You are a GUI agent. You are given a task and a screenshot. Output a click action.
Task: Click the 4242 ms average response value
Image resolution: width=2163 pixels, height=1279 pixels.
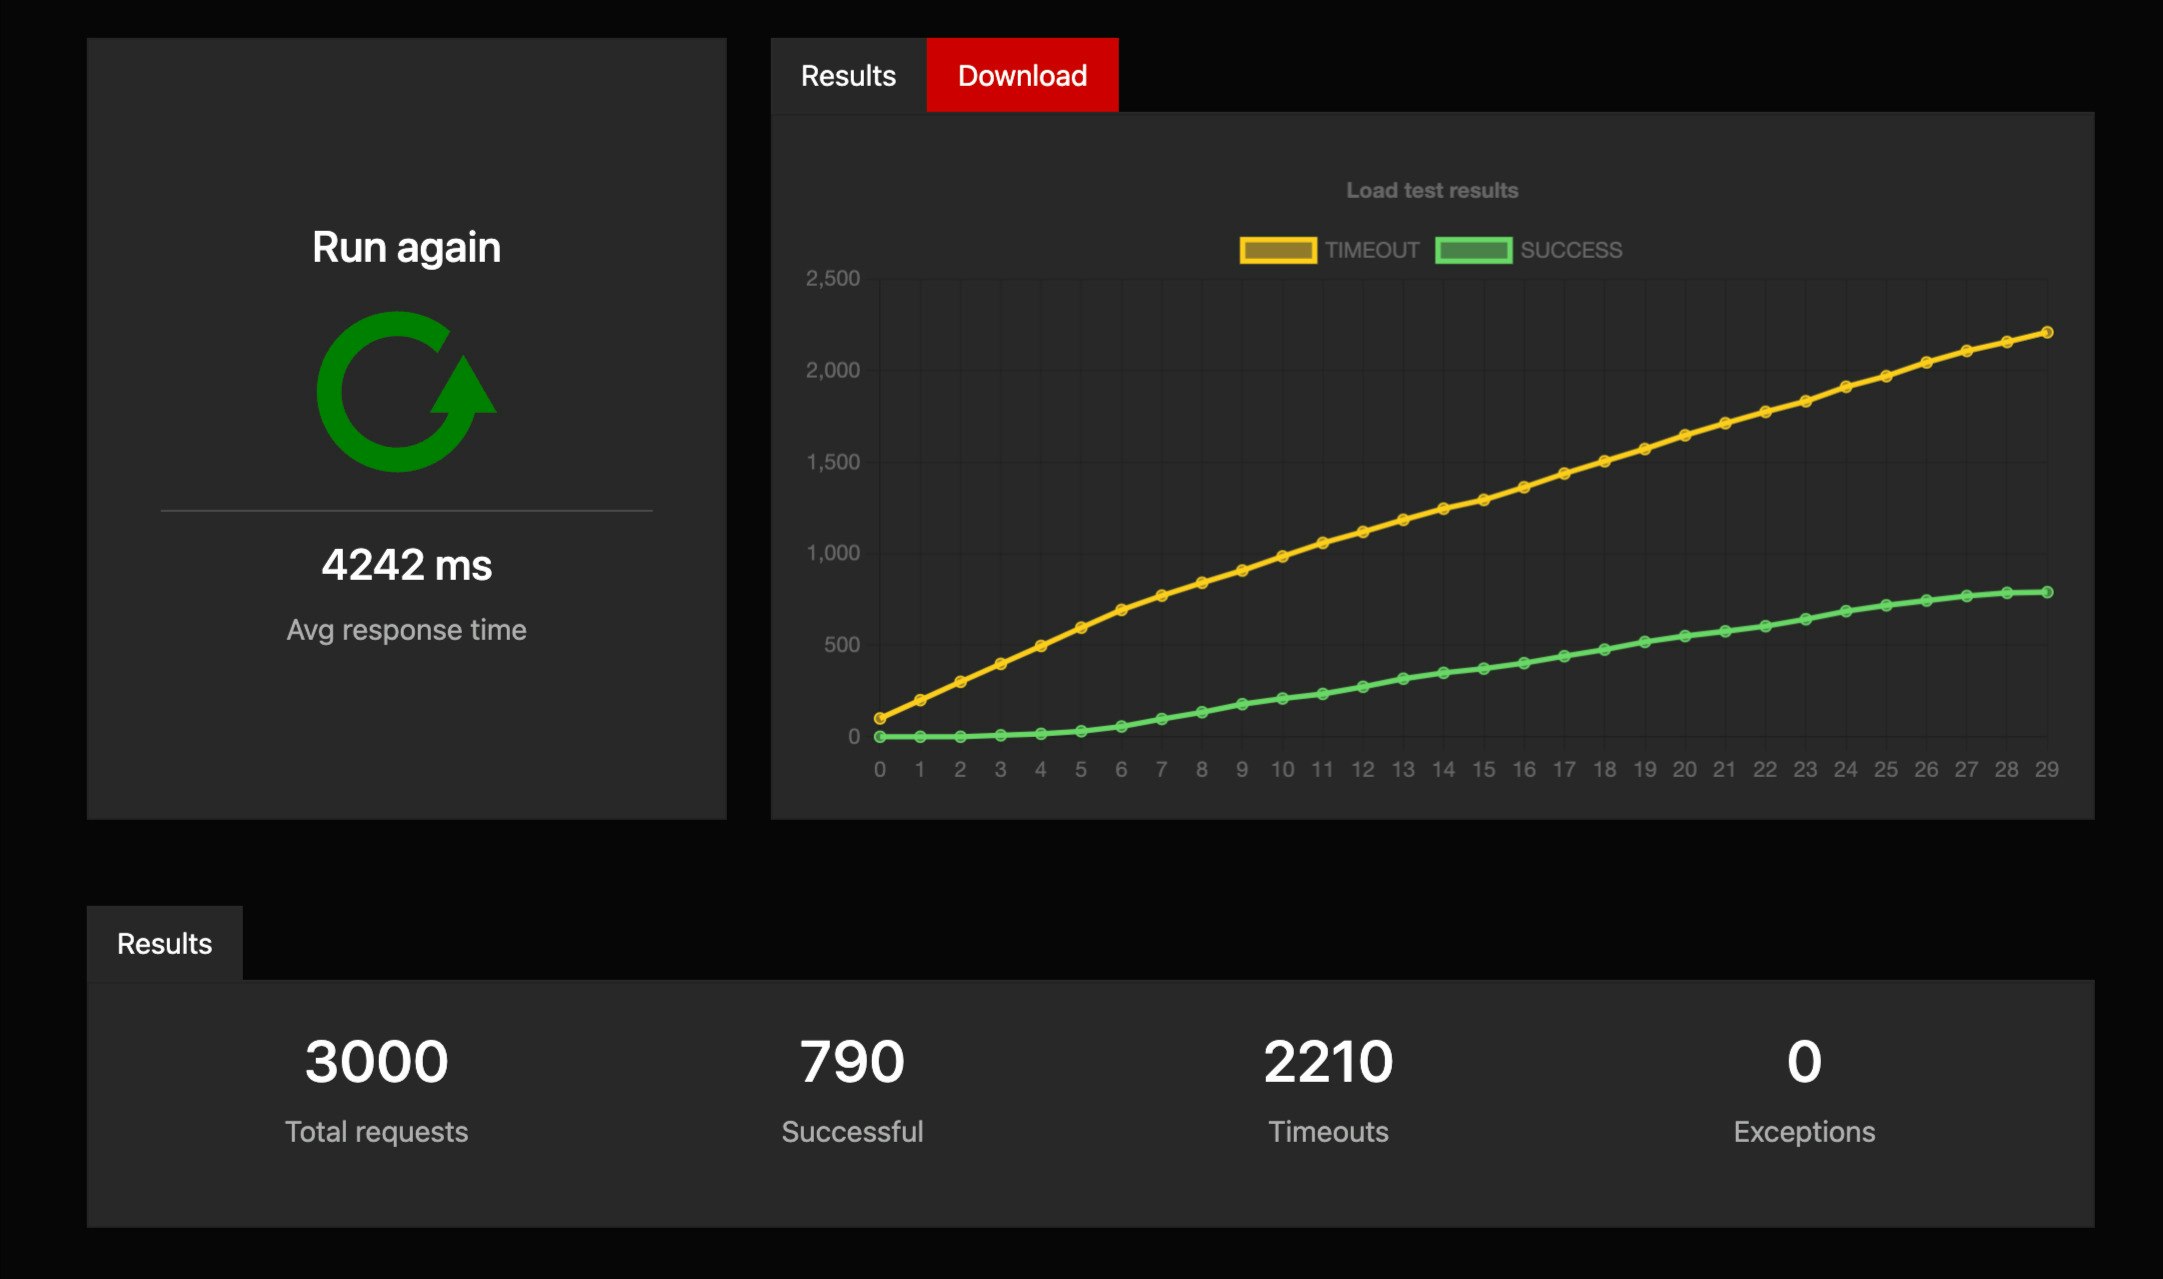coord(406,565)
